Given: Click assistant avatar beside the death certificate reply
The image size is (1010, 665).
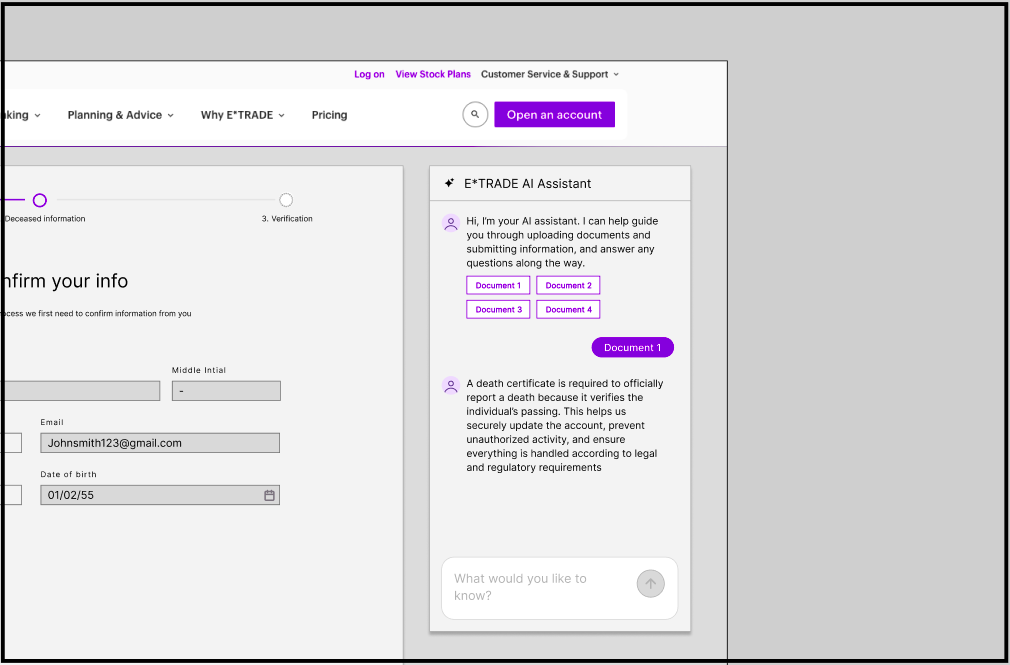Looking at the screenshot, I should pyautogui.click(x=451, y=385).
